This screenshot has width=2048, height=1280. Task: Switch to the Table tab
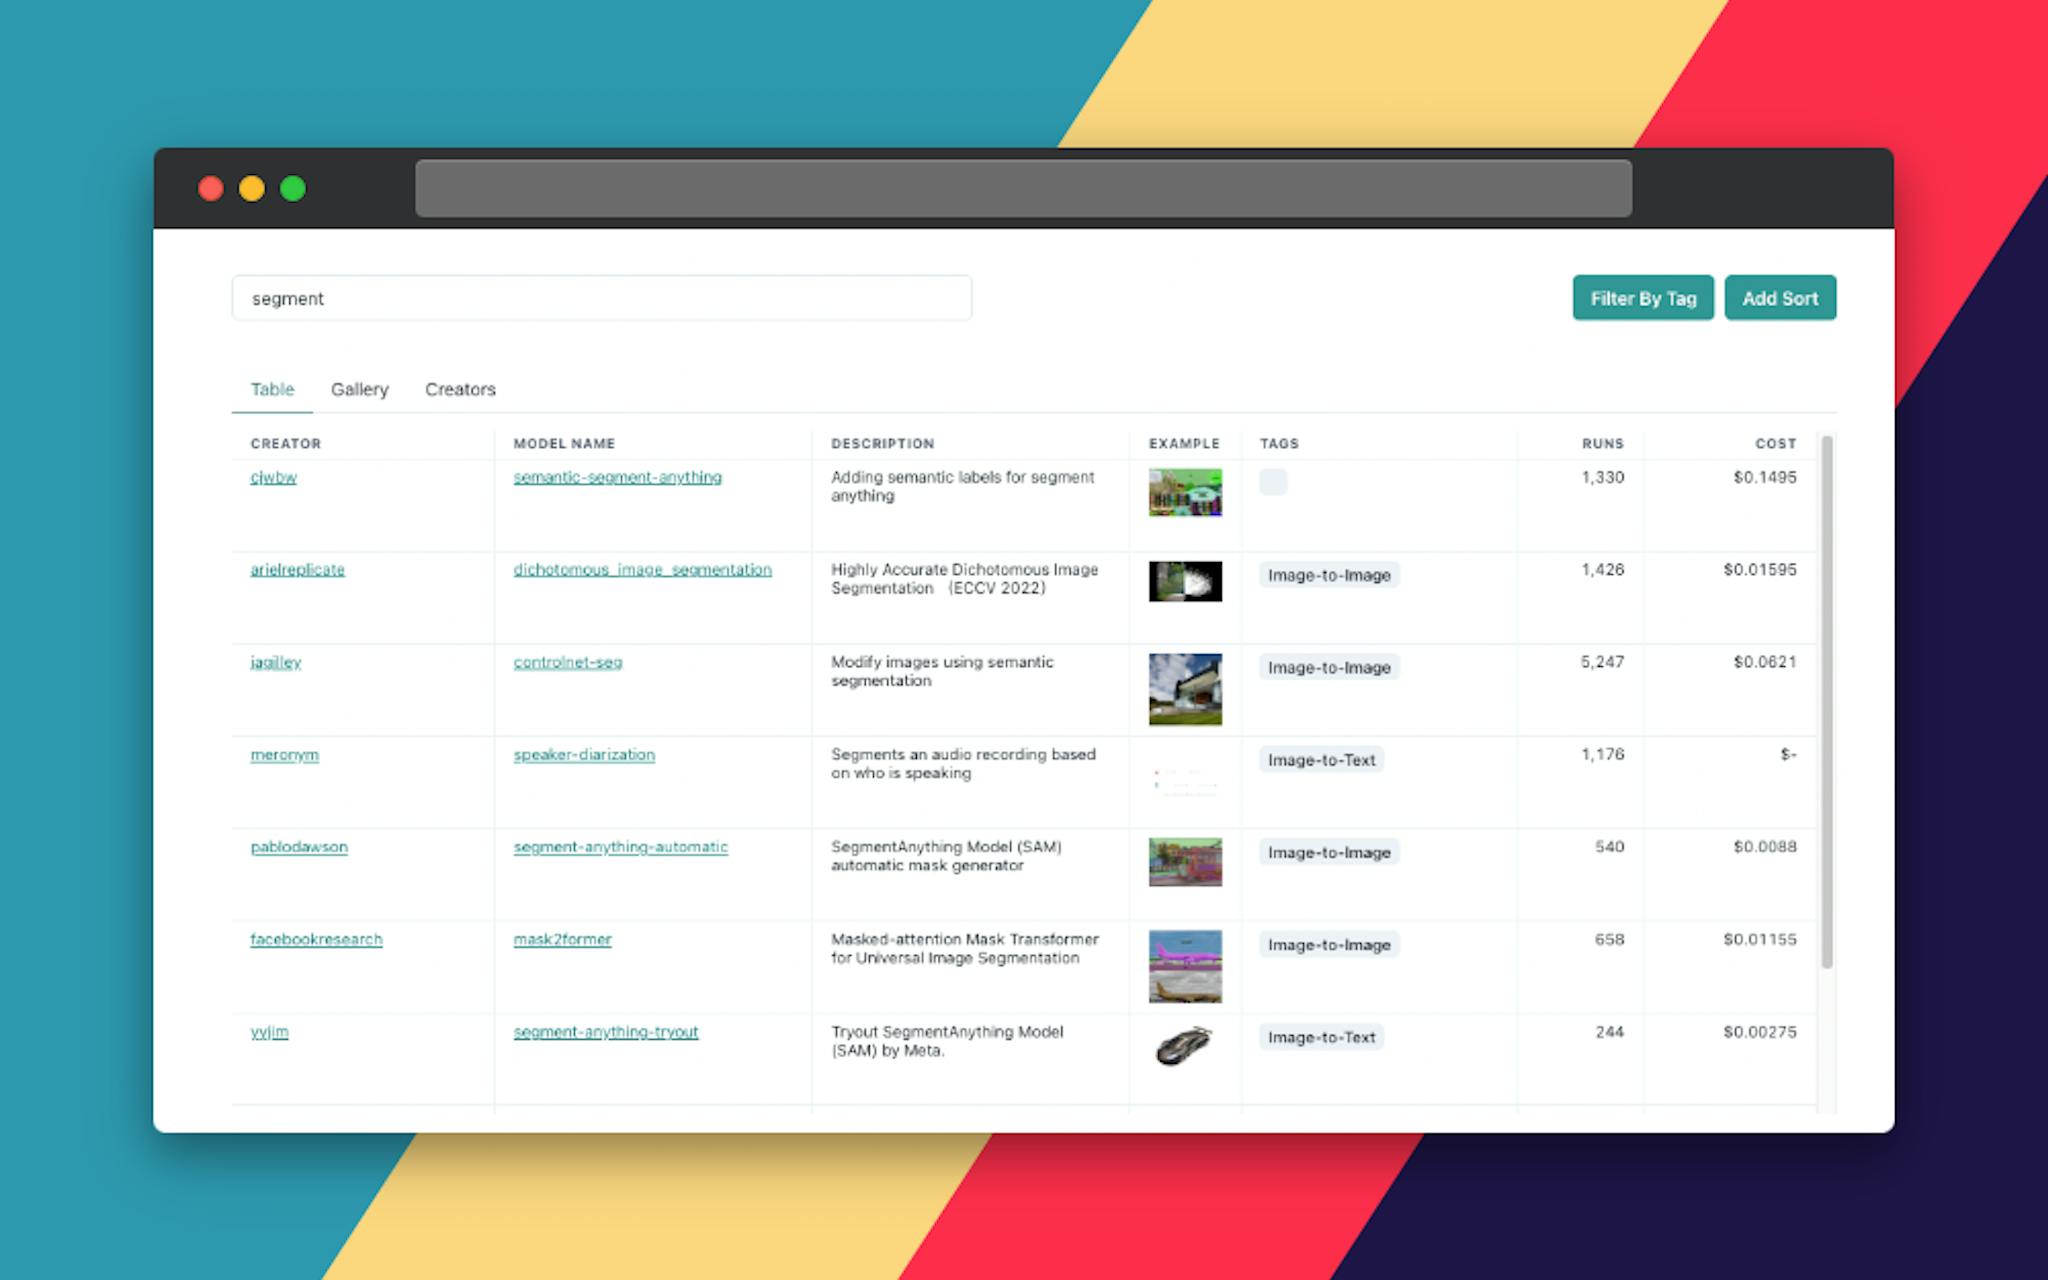[x=272, y=389]
